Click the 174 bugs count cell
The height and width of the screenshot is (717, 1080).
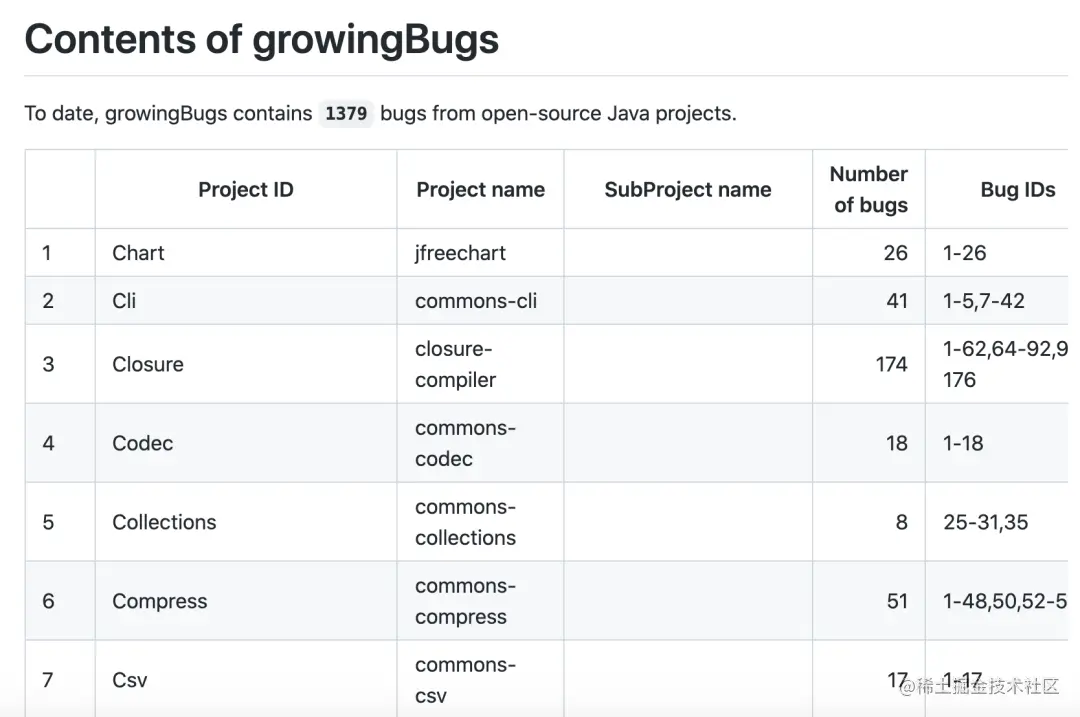(x=869, y=364)
